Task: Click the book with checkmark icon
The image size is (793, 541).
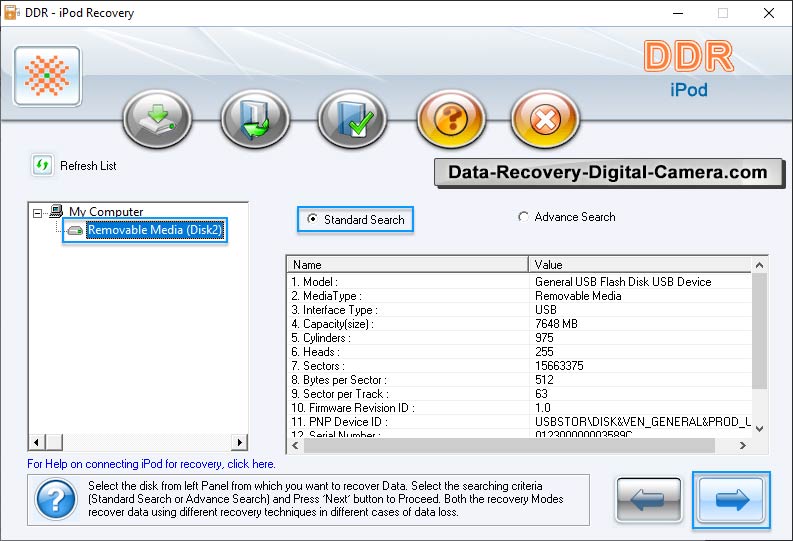Action: coord(353,119)
